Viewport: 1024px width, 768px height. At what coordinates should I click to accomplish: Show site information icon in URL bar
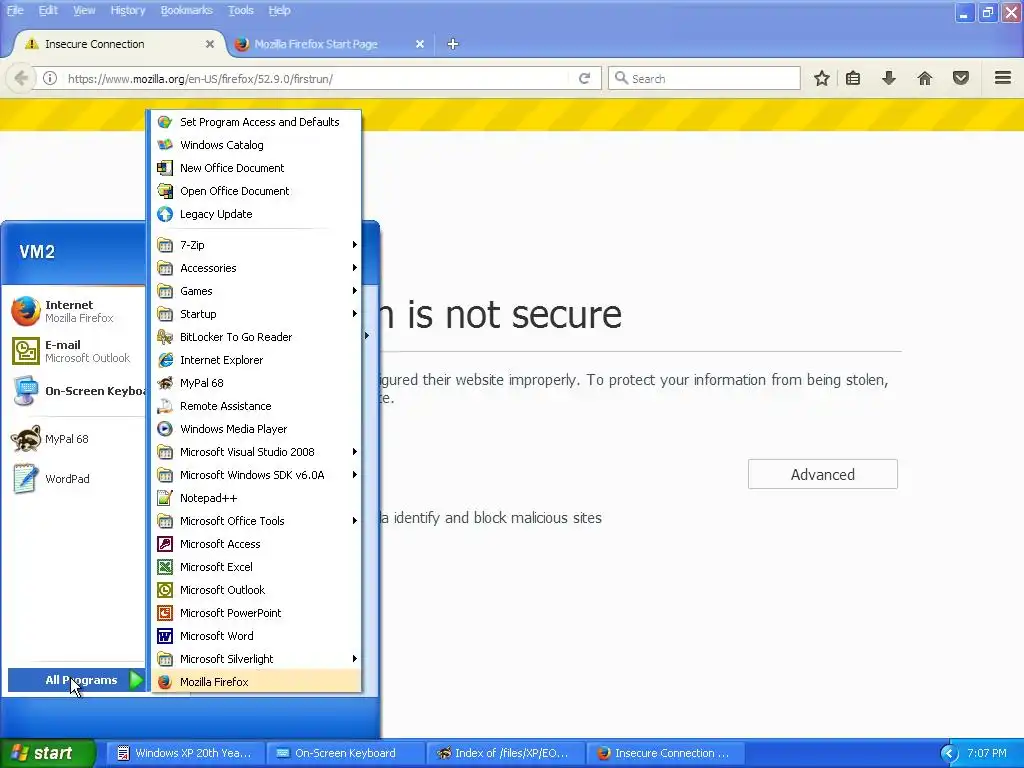click(50, 78)
